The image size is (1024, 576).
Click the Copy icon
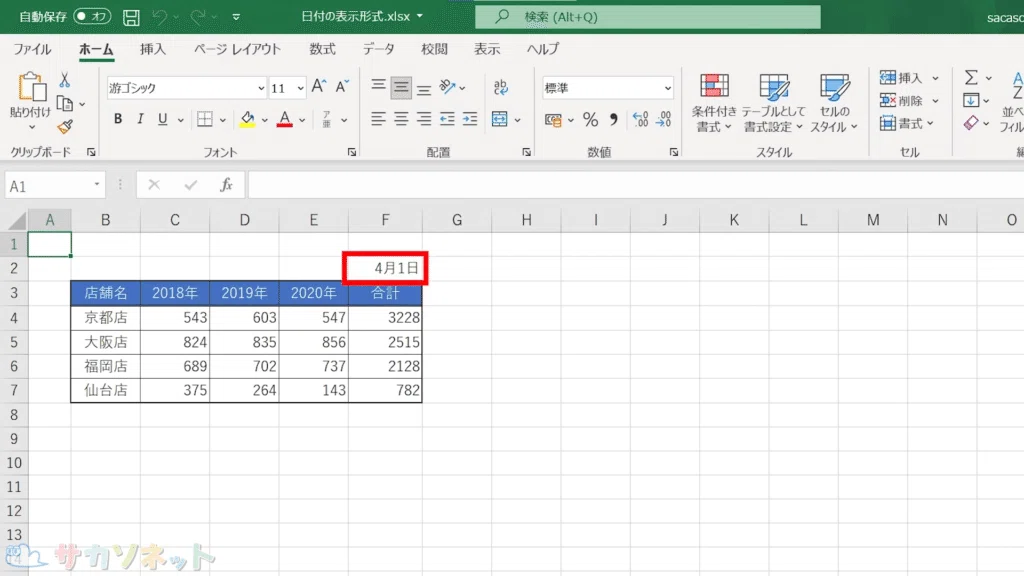point(65,104)
